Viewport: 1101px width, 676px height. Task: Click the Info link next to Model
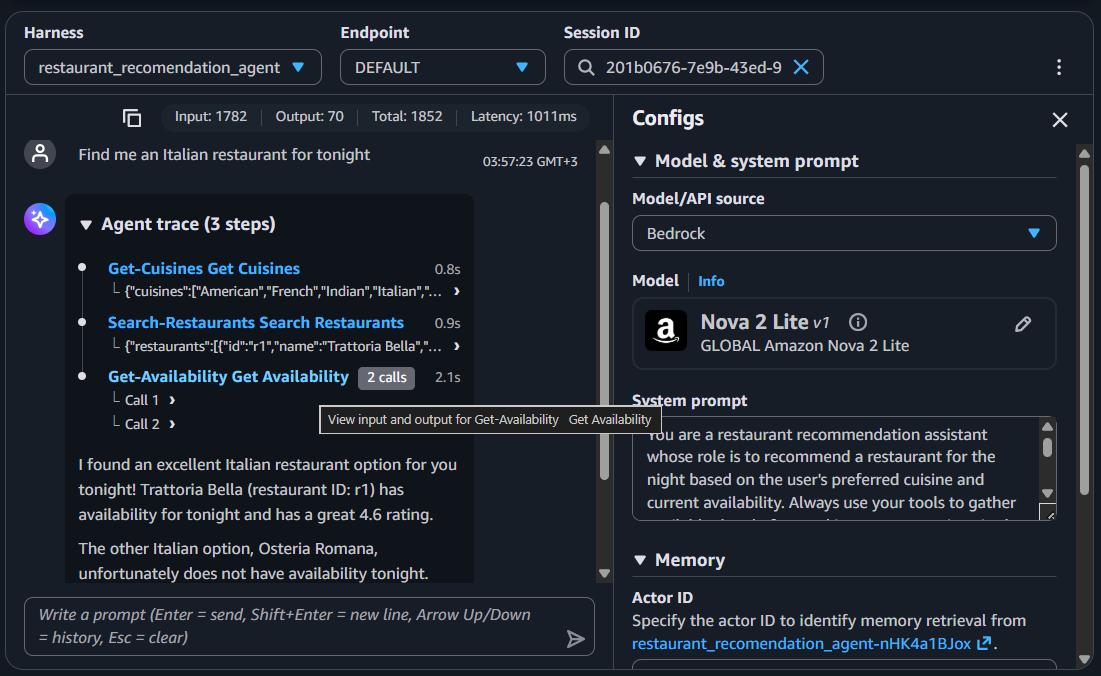[711, 281]
